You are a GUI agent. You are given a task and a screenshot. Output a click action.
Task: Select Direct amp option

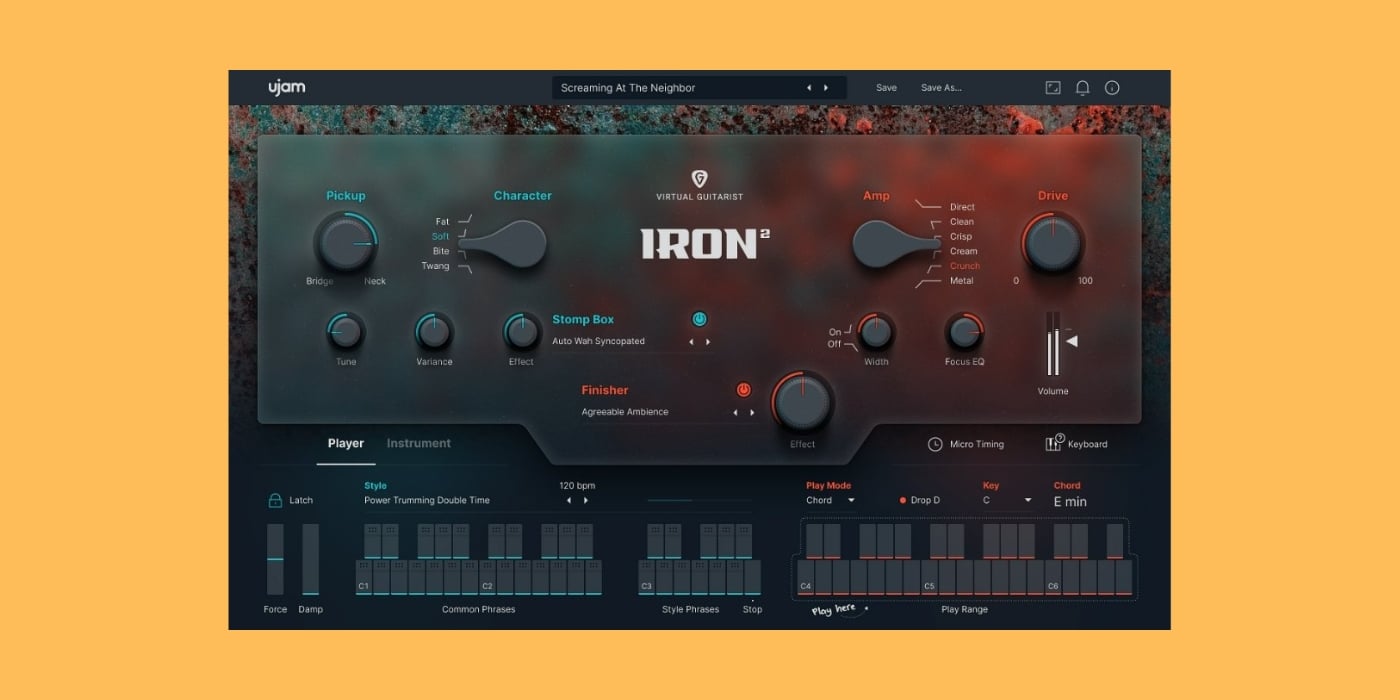pyautogui.click(x=962, y=207)
